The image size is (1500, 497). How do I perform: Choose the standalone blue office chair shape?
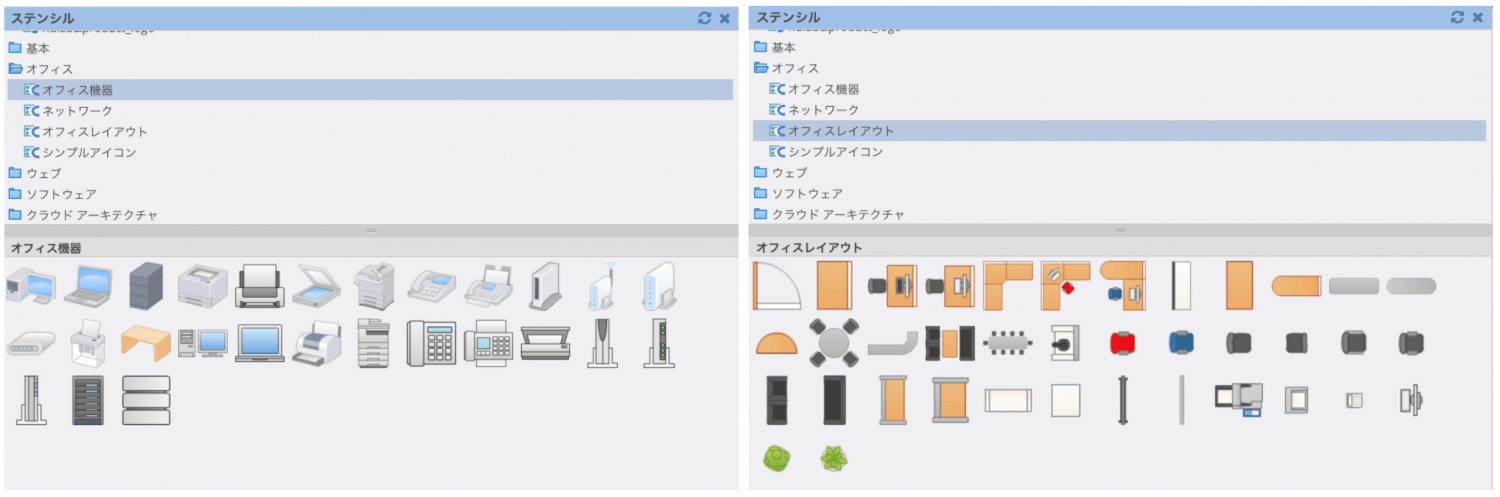point(1181,343)
